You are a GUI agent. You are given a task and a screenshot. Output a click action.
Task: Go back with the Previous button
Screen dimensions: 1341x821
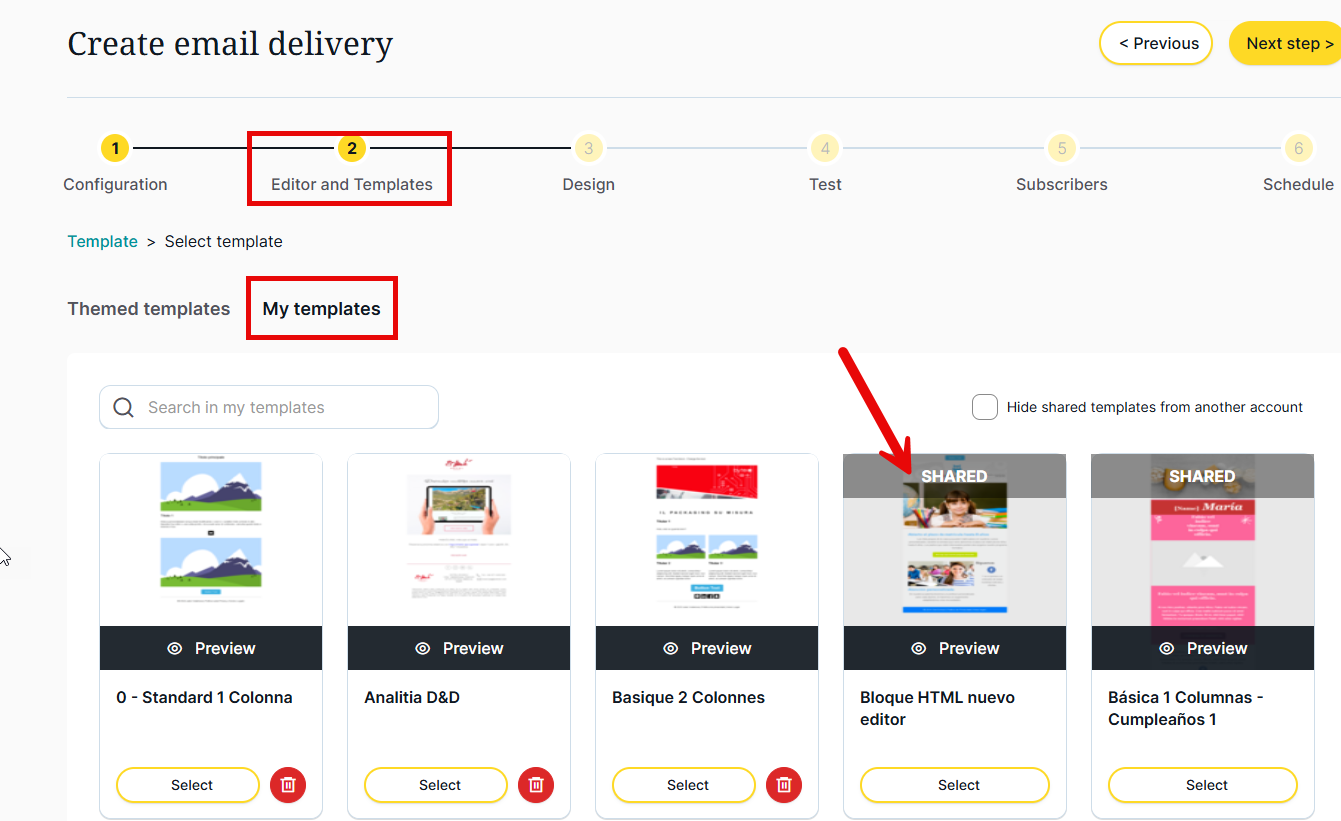click(1156, 44)
